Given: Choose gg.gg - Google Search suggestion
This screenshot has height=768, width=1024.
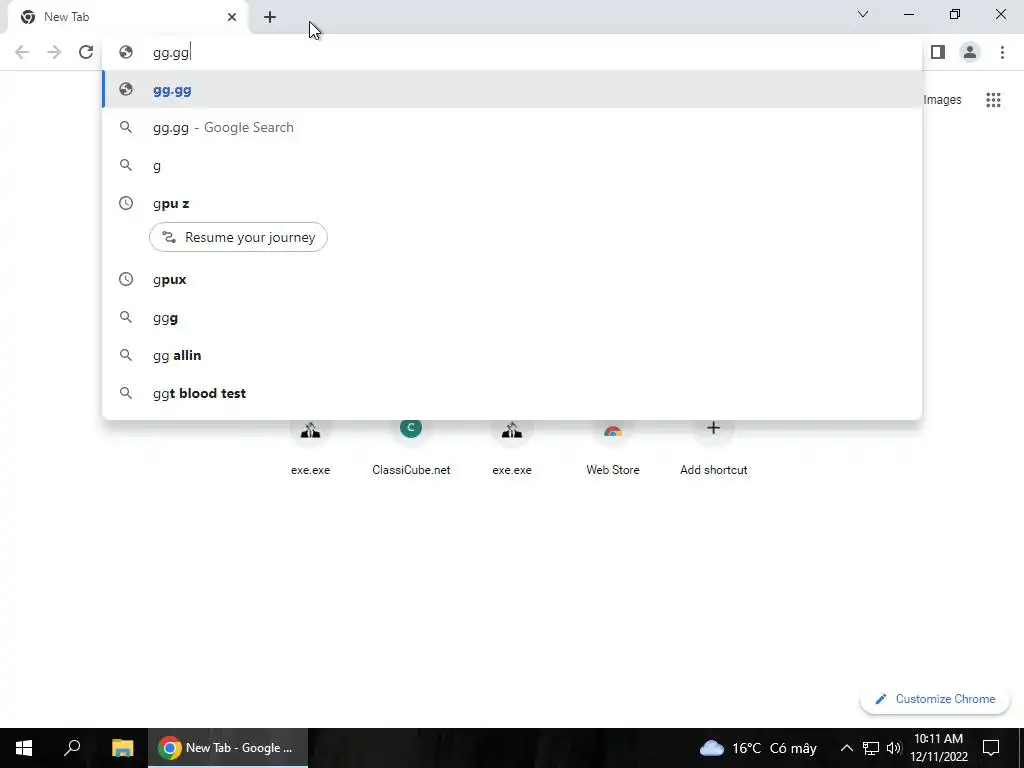Looking at the screenshot, I should pos(512,127).
